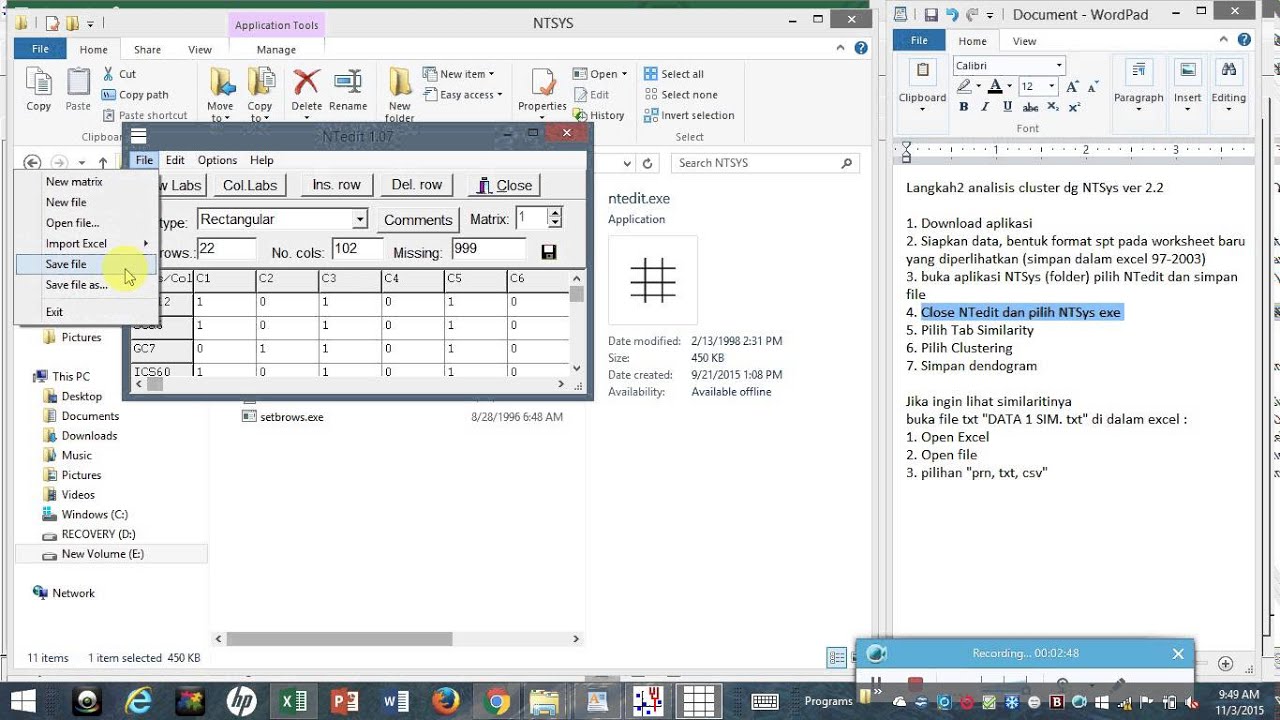Click the WordPad Underline icon
This screenshot has width=1280, height=720.
click(x=1007, y=107)
